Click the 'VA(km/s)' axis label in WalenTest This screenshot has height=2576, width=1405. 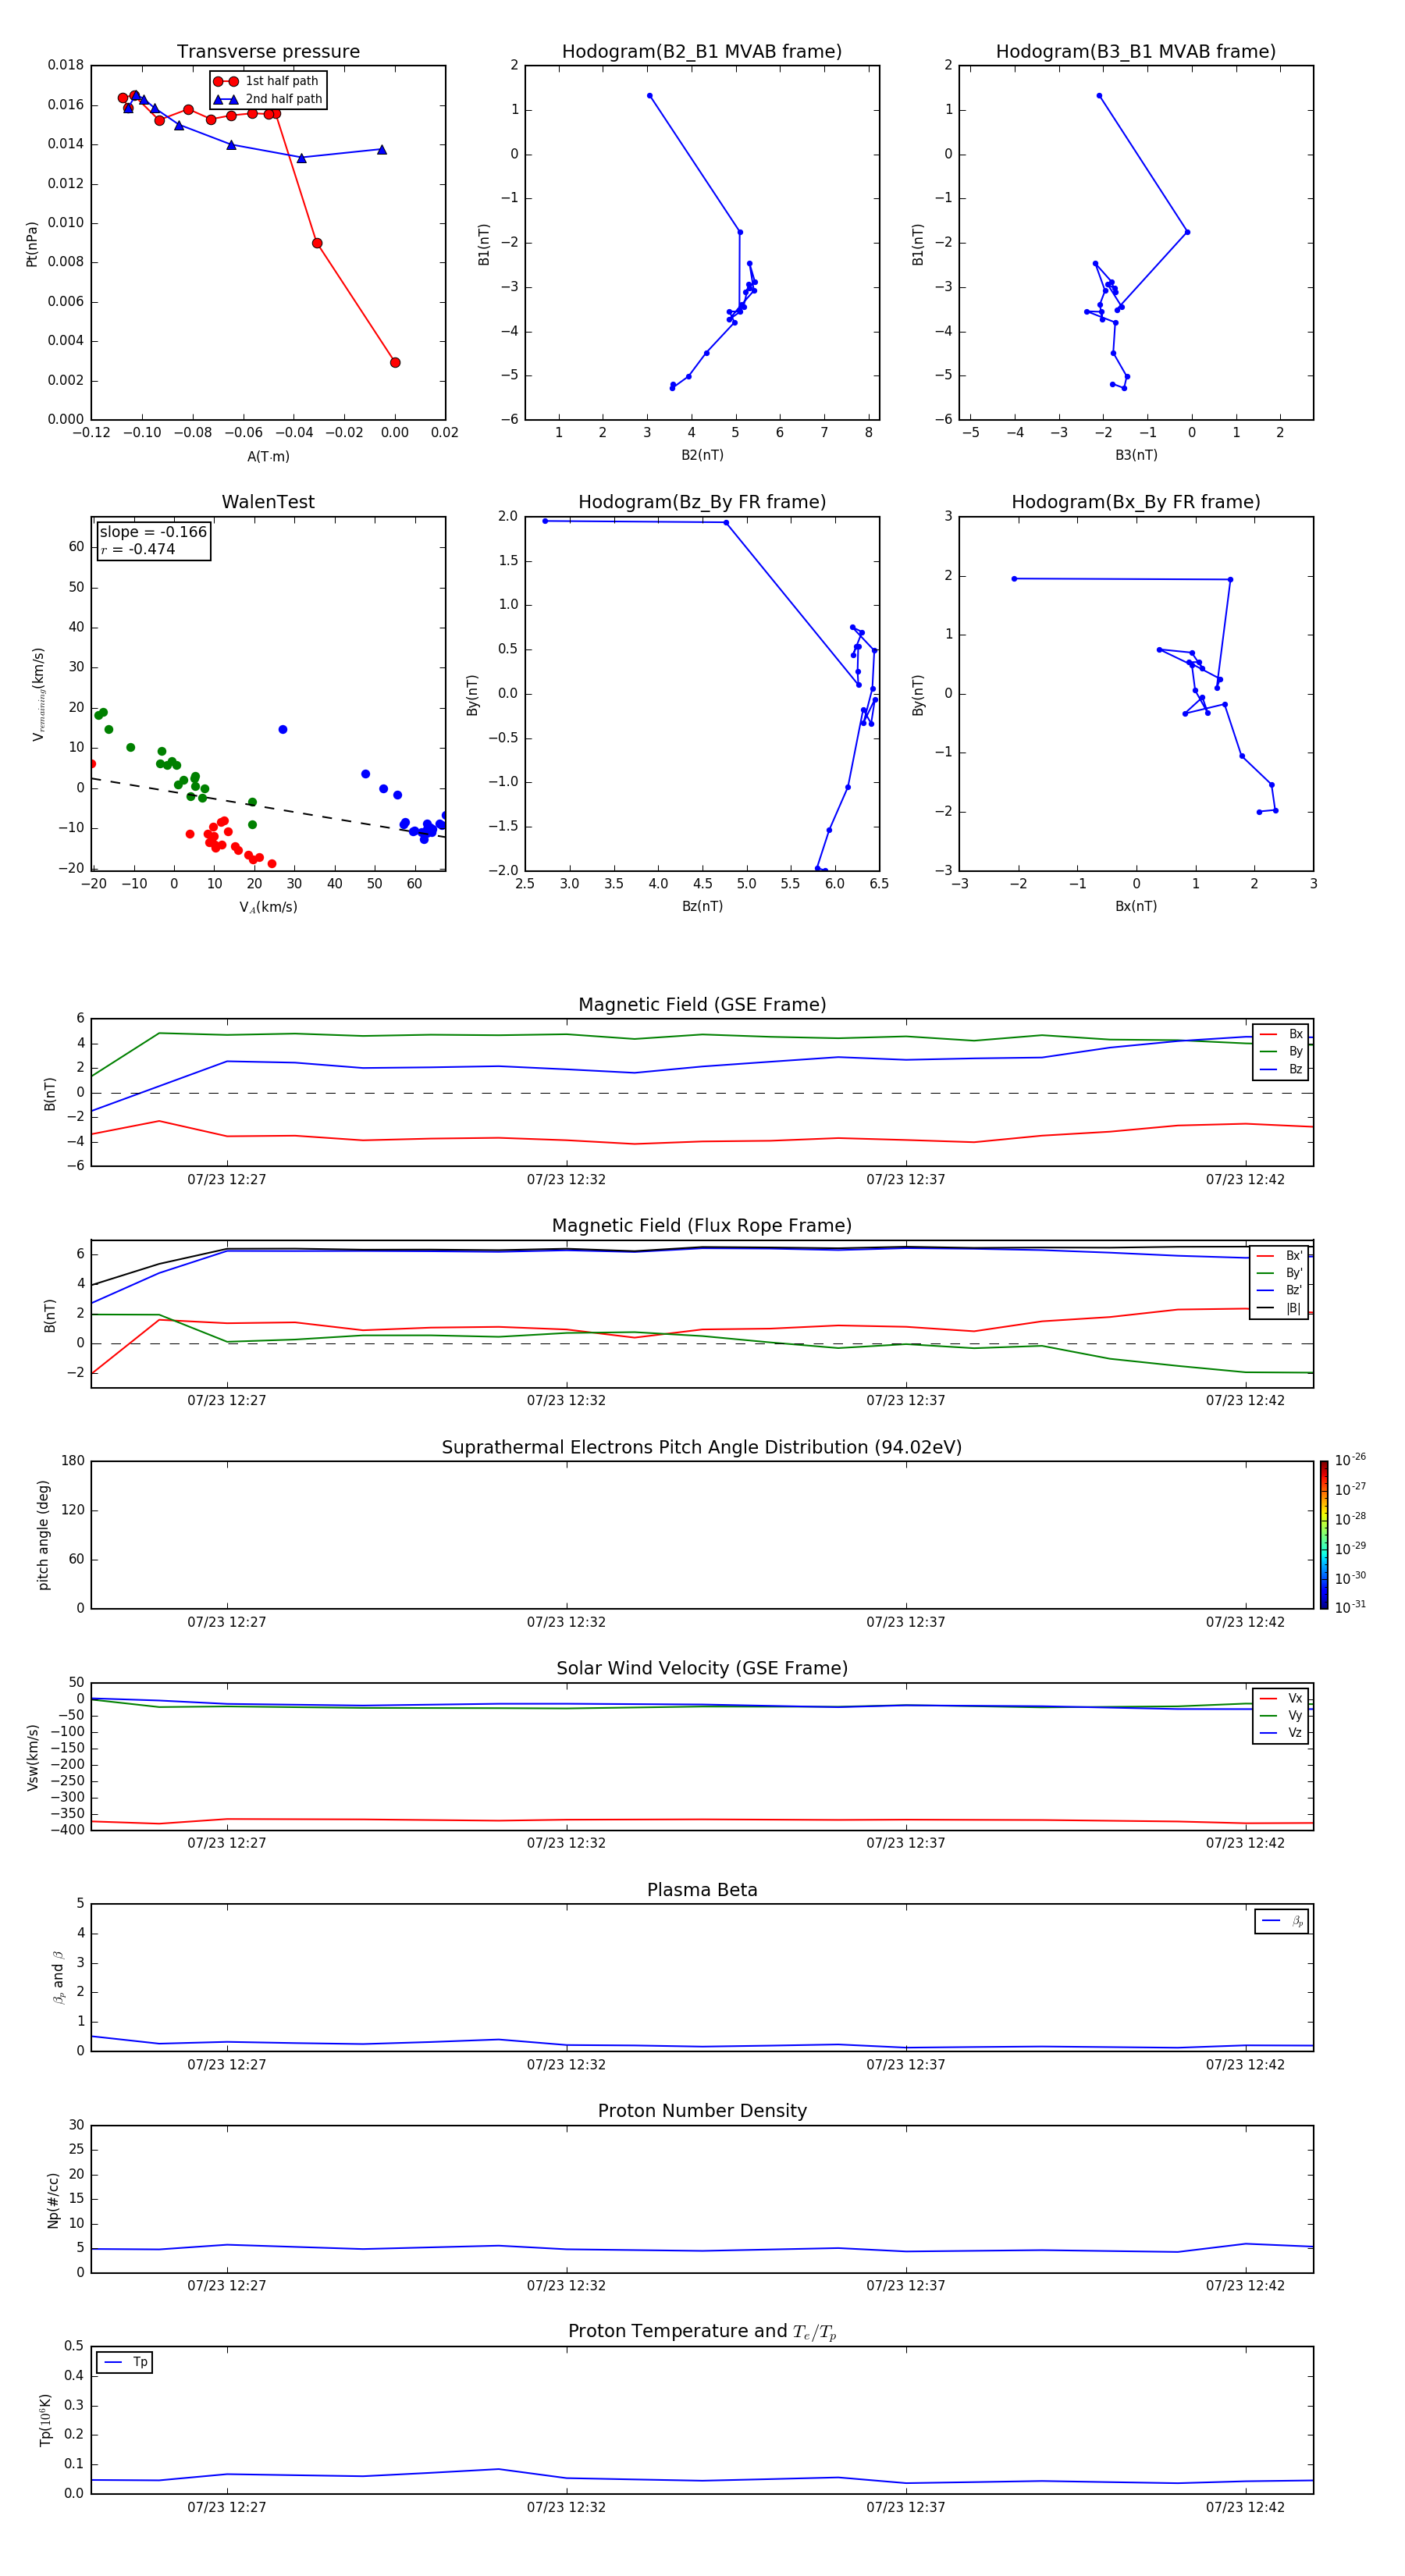coord(268,907)
